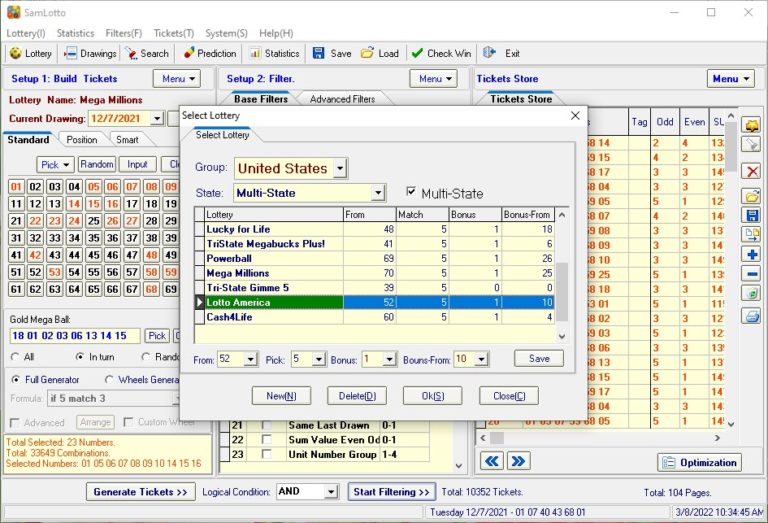Click the Drawings toolbar icon
The height and width of the screenshot is (523, 768).
pyautogui.click(x=91, y=53)
